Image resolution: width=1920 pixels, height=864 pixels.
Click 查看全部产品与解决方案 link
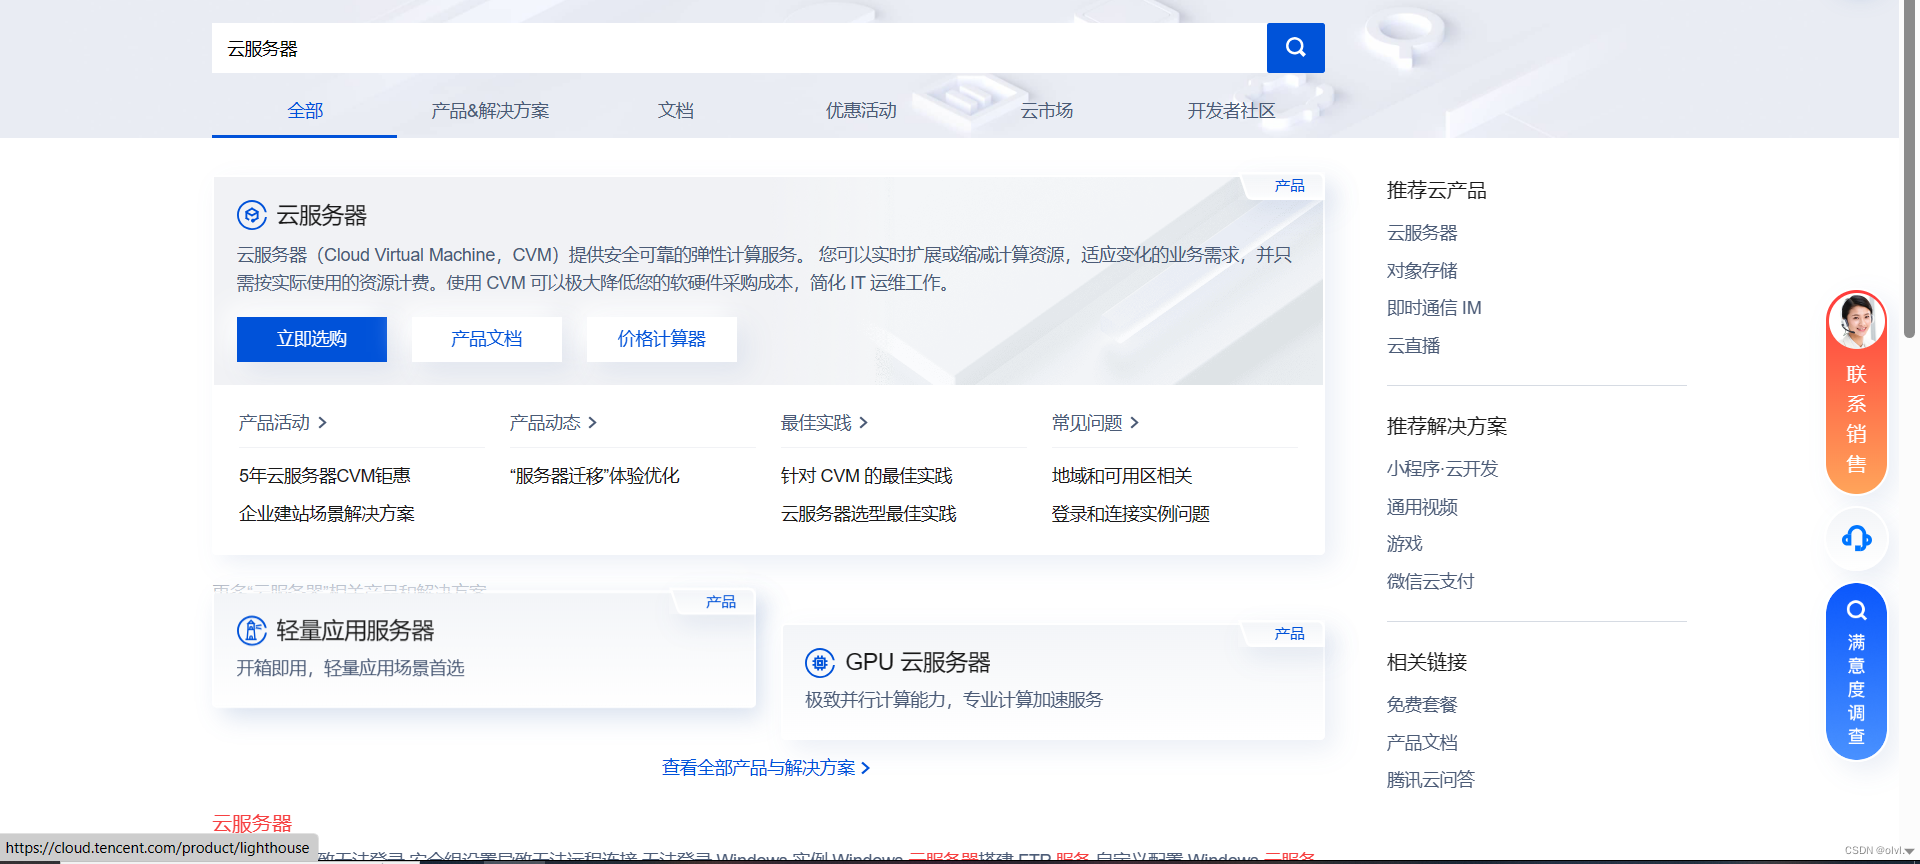click(x=766, y=768)
